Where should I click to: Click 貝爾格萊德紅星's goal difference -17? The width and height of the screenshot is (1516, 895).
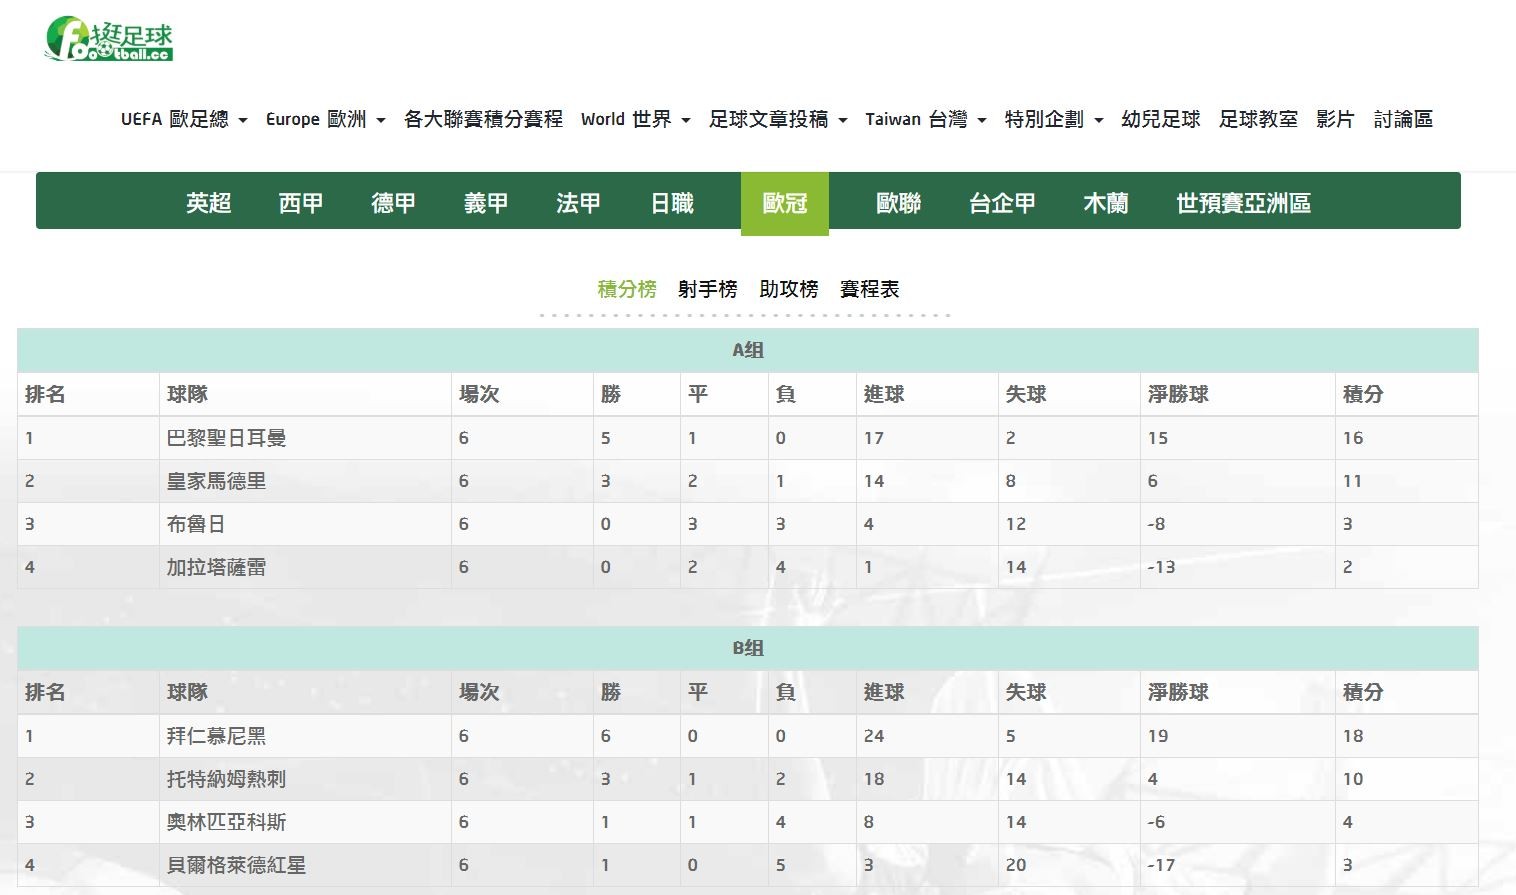pyautogui.click(x=1161, y=865)
